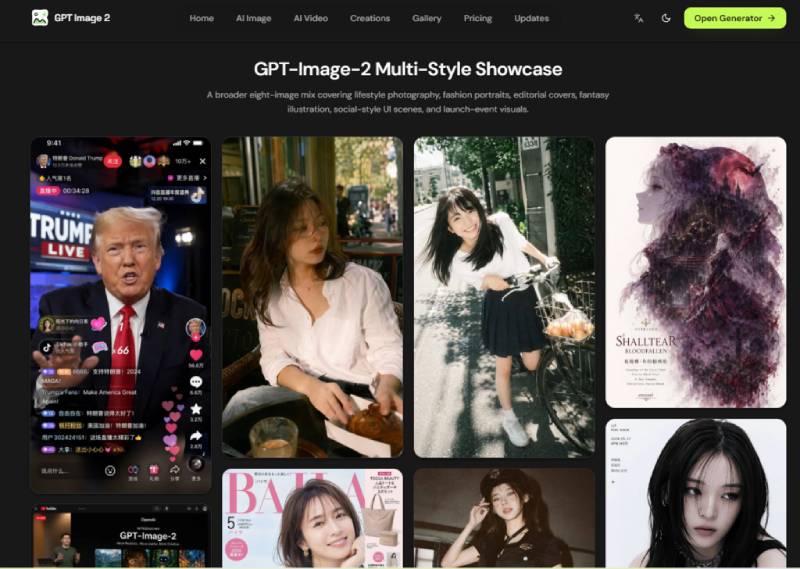
Task: Click the '00:34:28' livestream timer text
Action: click(76, 191)
